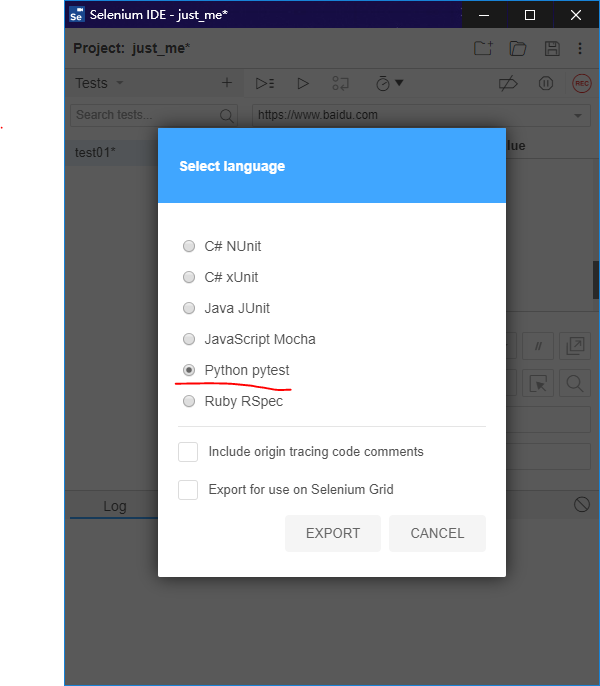Start recording with the REC button
The width and height of the screenshot is (600, 686).
pyautogui.click(x=582, y=83)
